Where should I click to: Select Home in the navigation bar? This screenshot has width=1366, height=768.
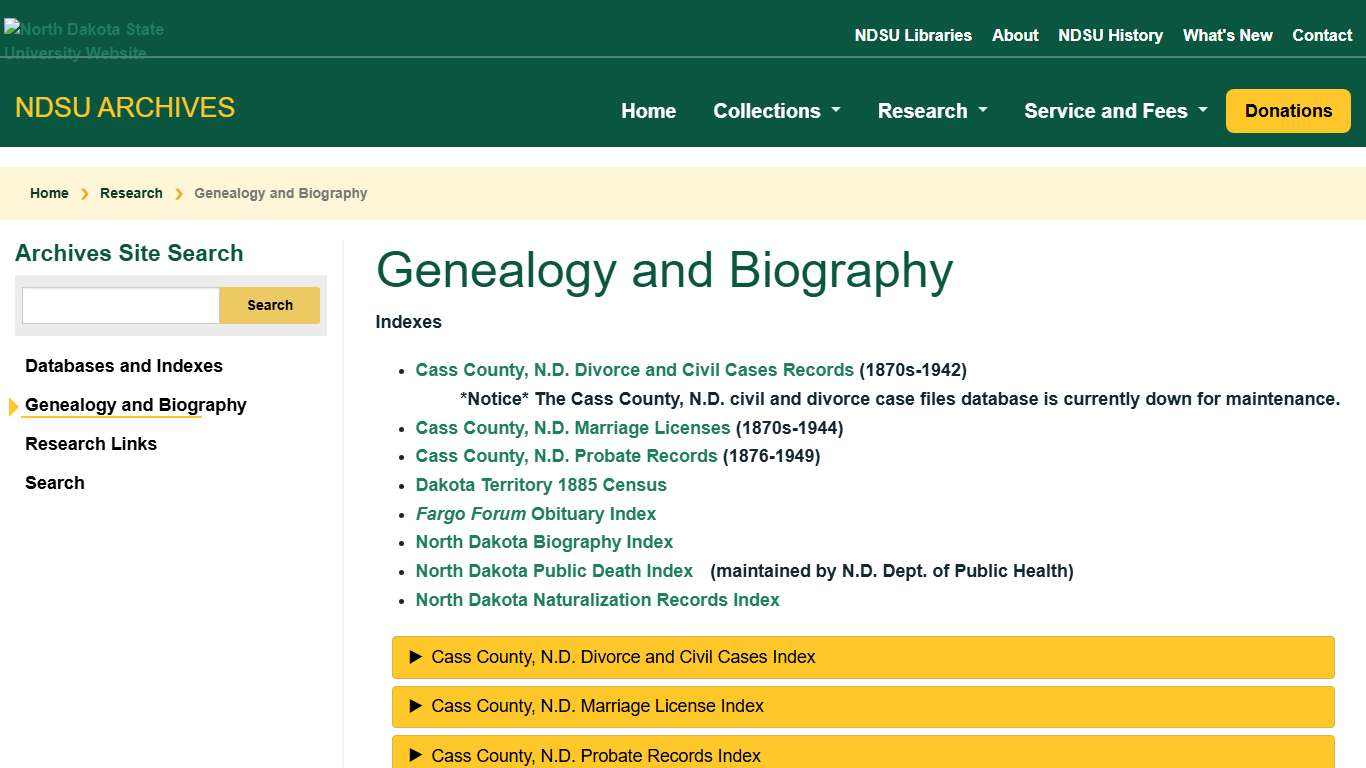tap(648, 111)
